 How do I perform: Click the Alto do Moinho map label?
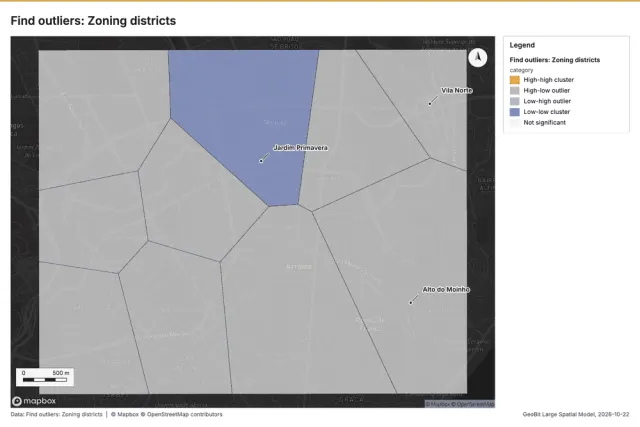coord(446,289)
